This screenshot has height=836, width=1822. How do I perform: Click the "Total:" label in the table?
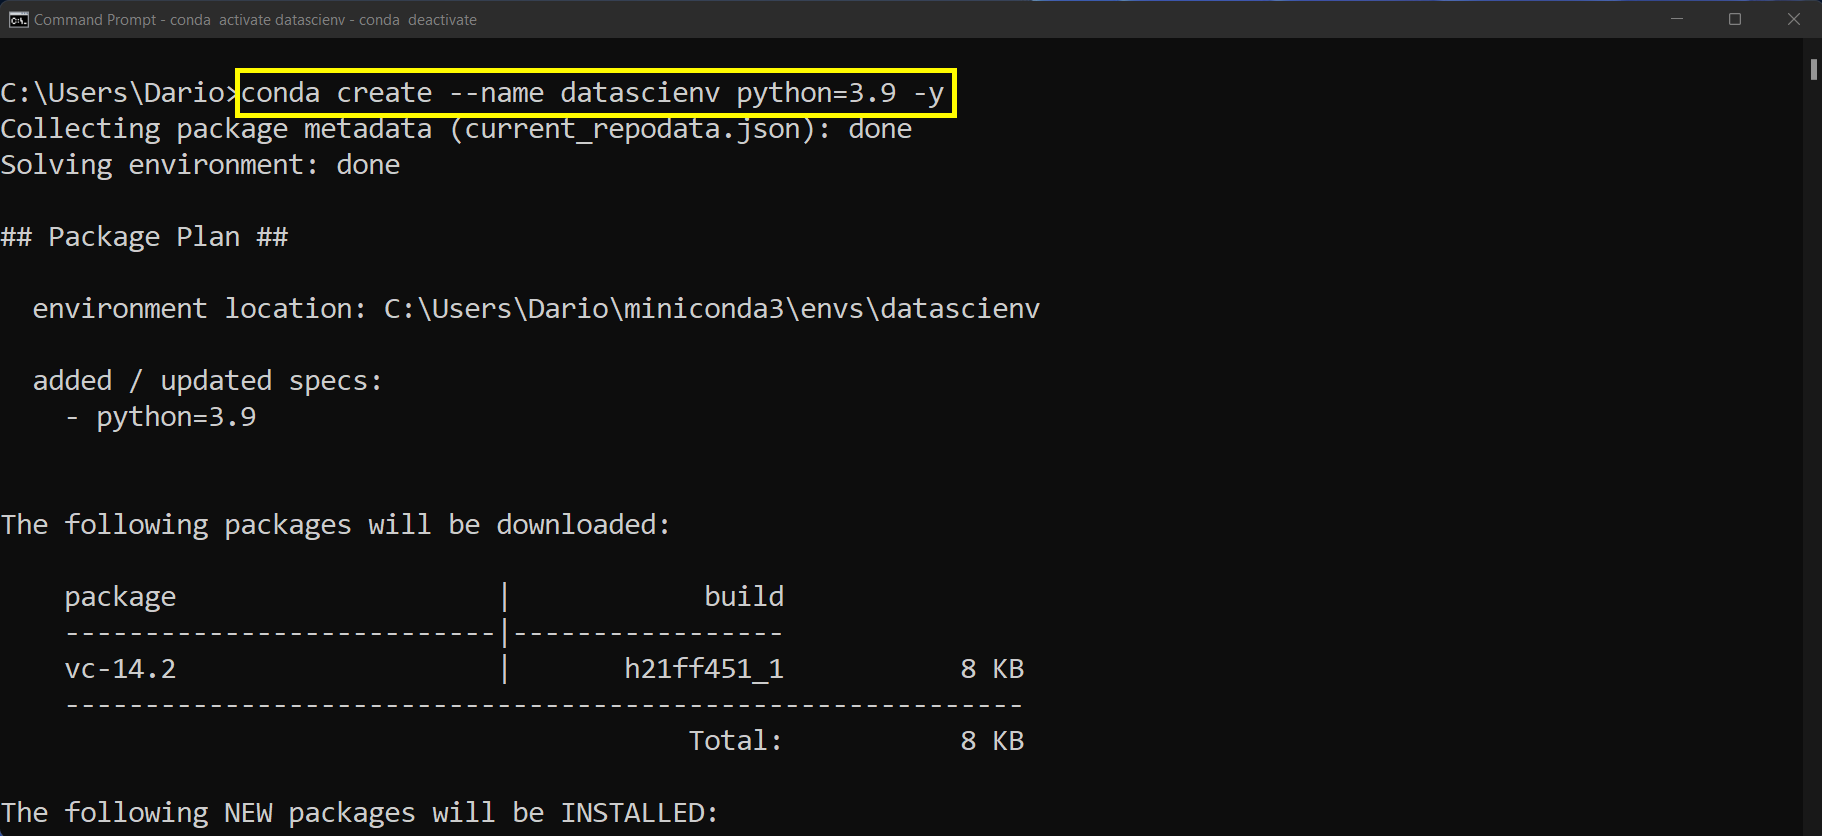click(x=735, y=741)
